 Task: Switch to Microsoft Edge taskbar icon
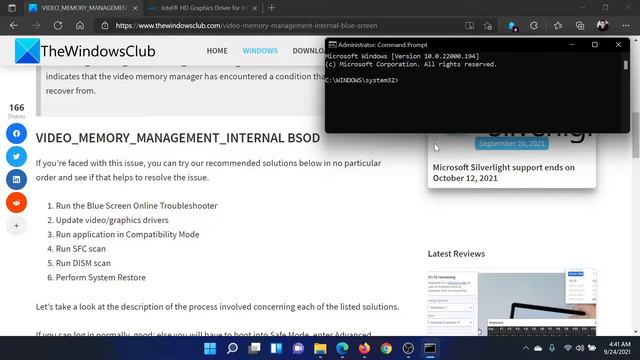click(342, 348)
